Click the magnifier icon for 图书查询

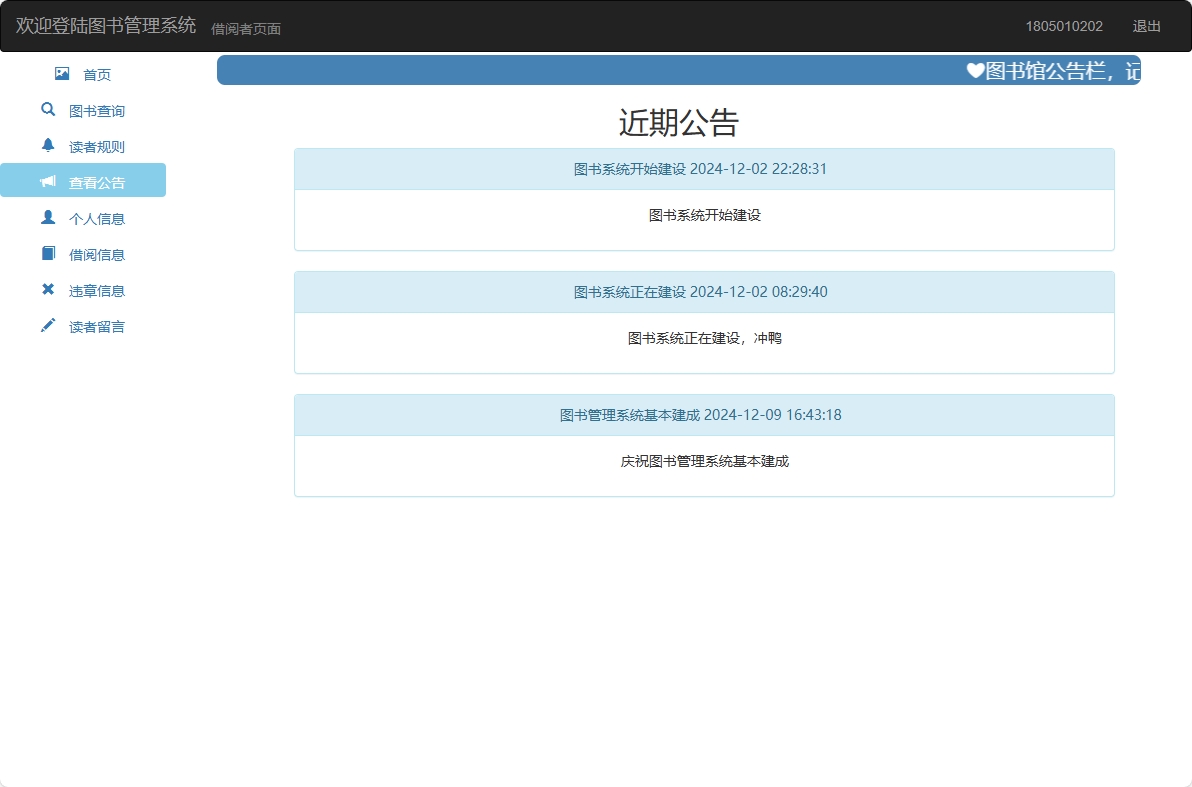point(48,110)
